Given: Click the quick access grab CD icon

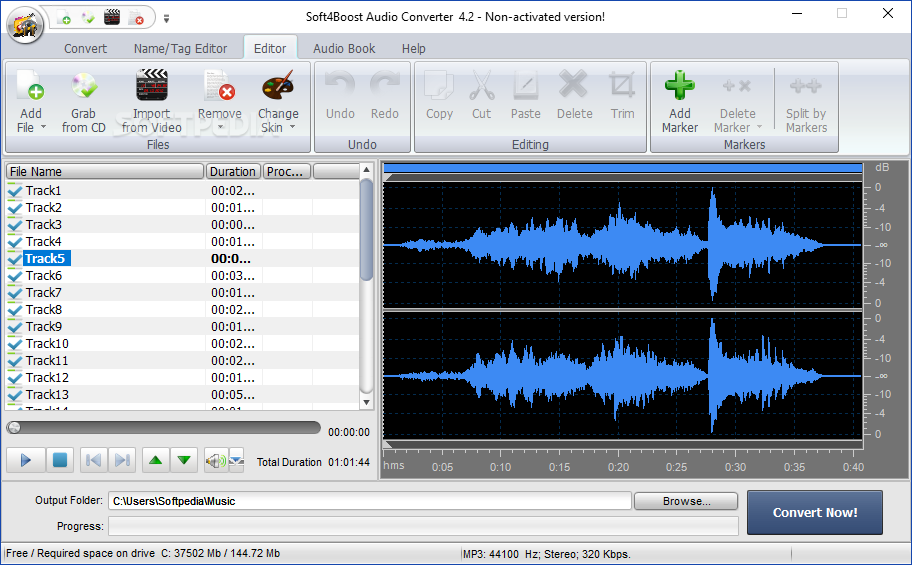Looking at the screenshot, I should click(x=88, y=17).
